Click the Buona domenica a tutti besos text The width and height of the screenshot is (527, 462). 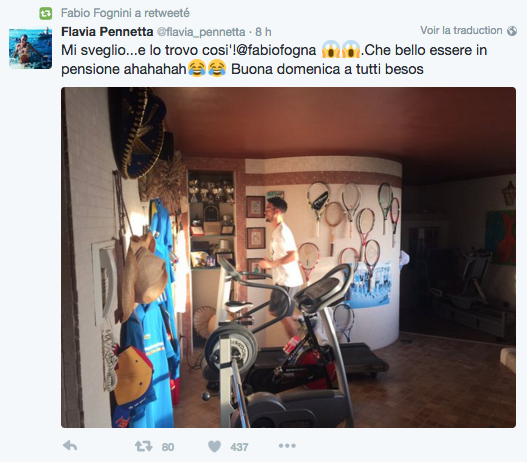[327, 69]
